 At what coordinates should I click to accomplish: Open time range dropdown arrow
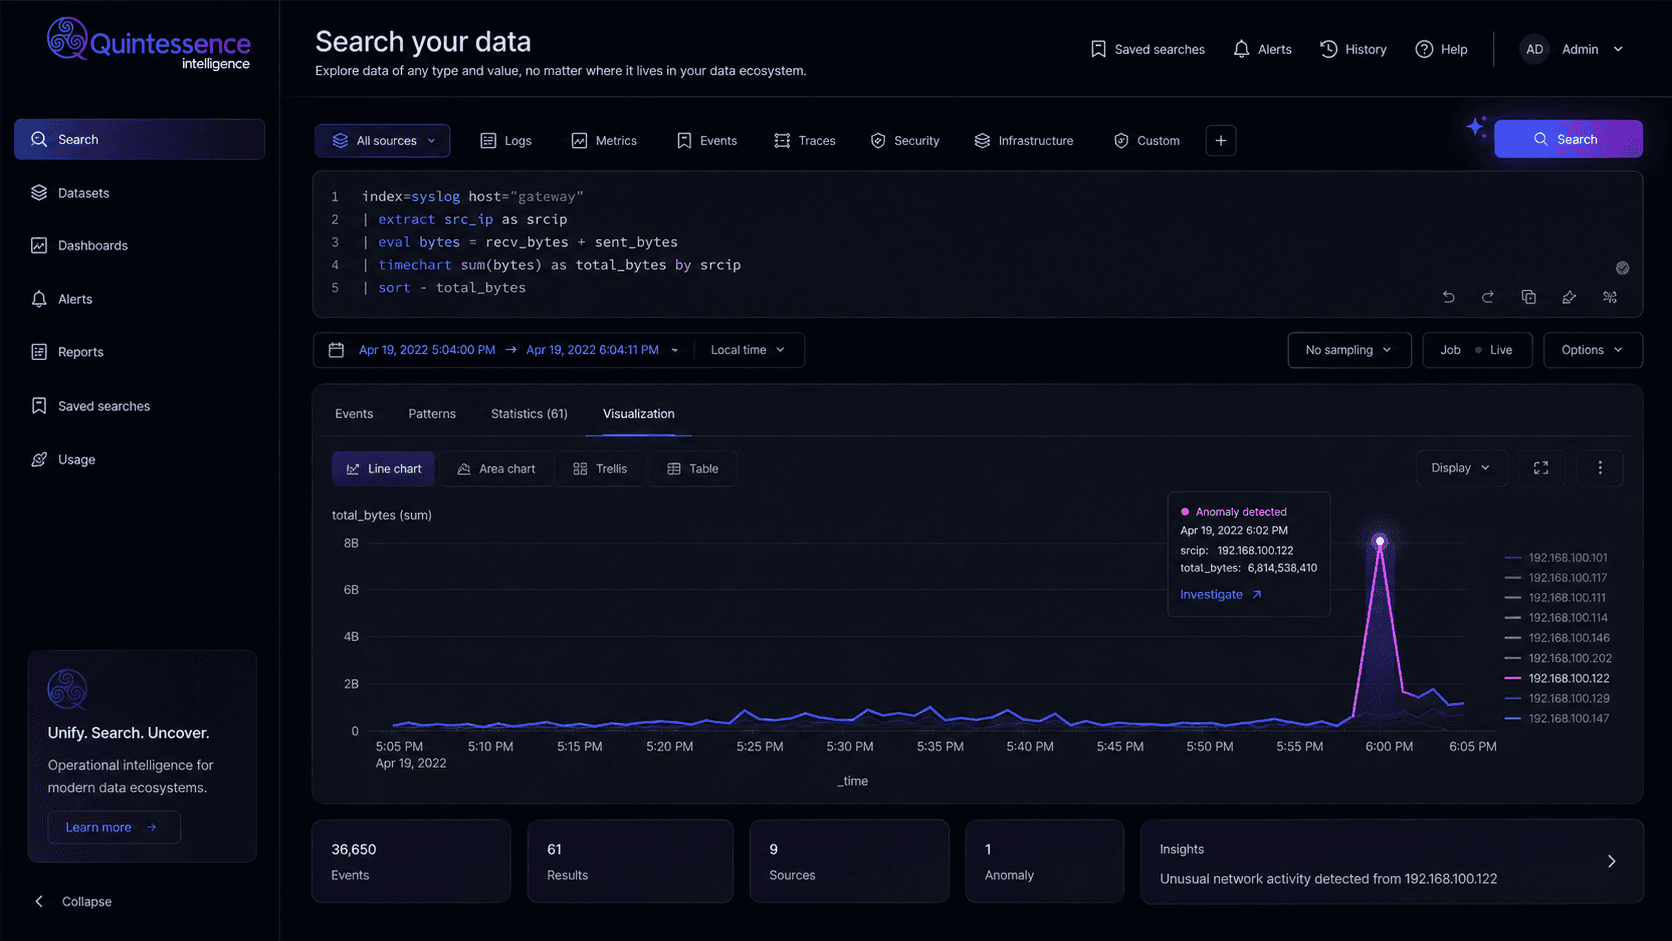[674, 350]
